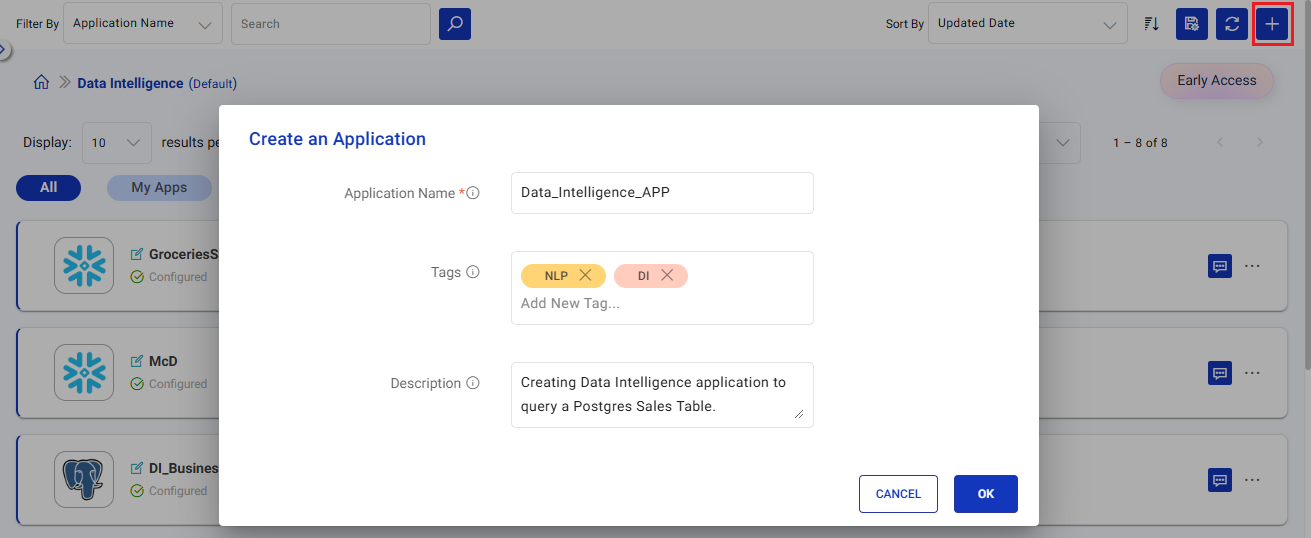
Task: Go to home via breadcrumb icon
Action: coord(41,83)
